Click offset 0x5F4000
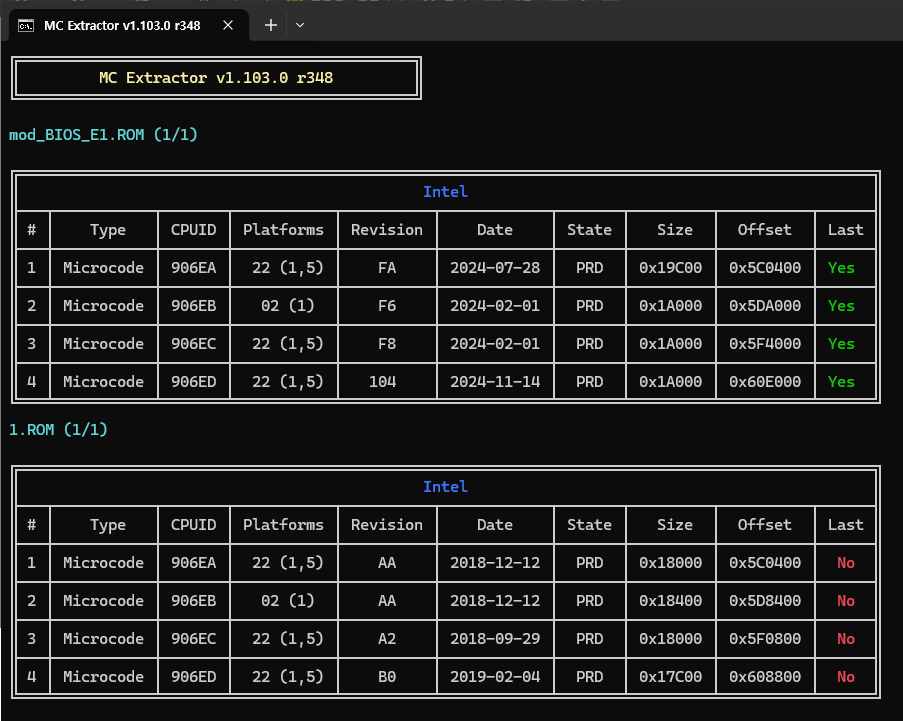This screenshot has height=721, width=903. (765, 344)
